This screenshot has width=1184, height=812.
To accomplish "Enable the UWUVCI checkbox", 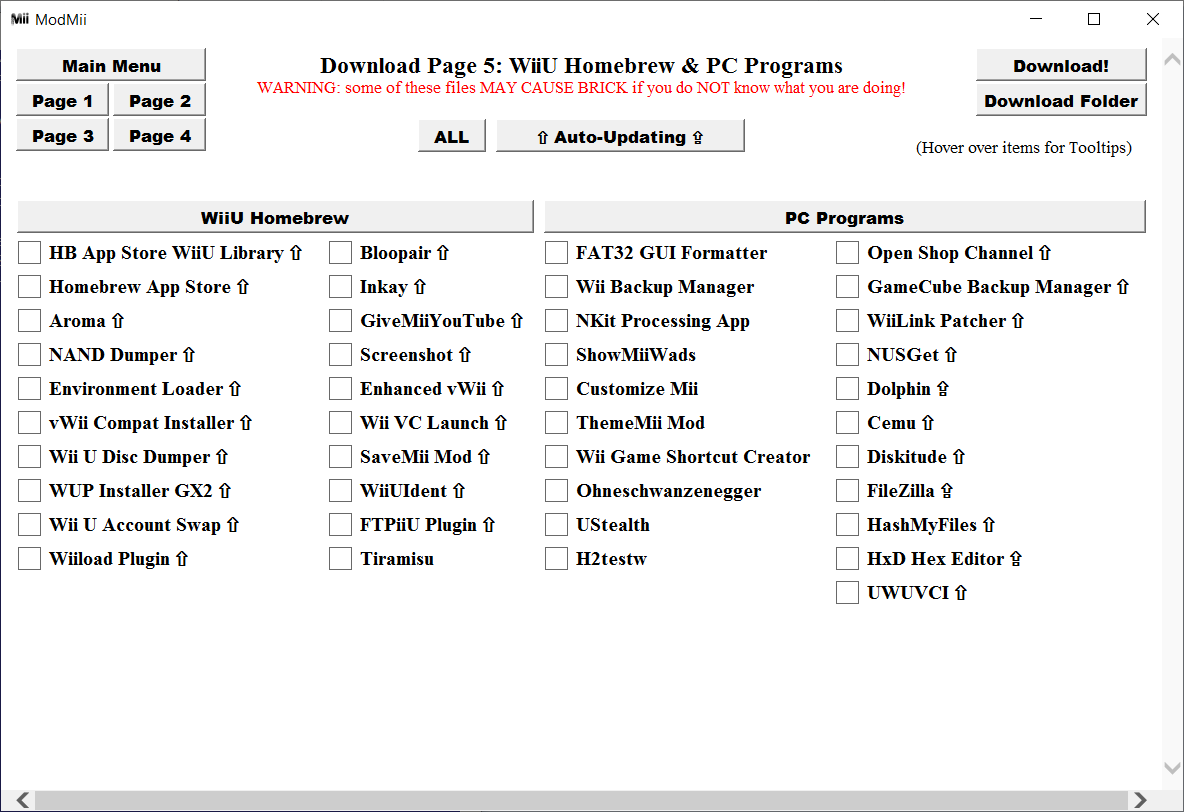I will point(847,593).
